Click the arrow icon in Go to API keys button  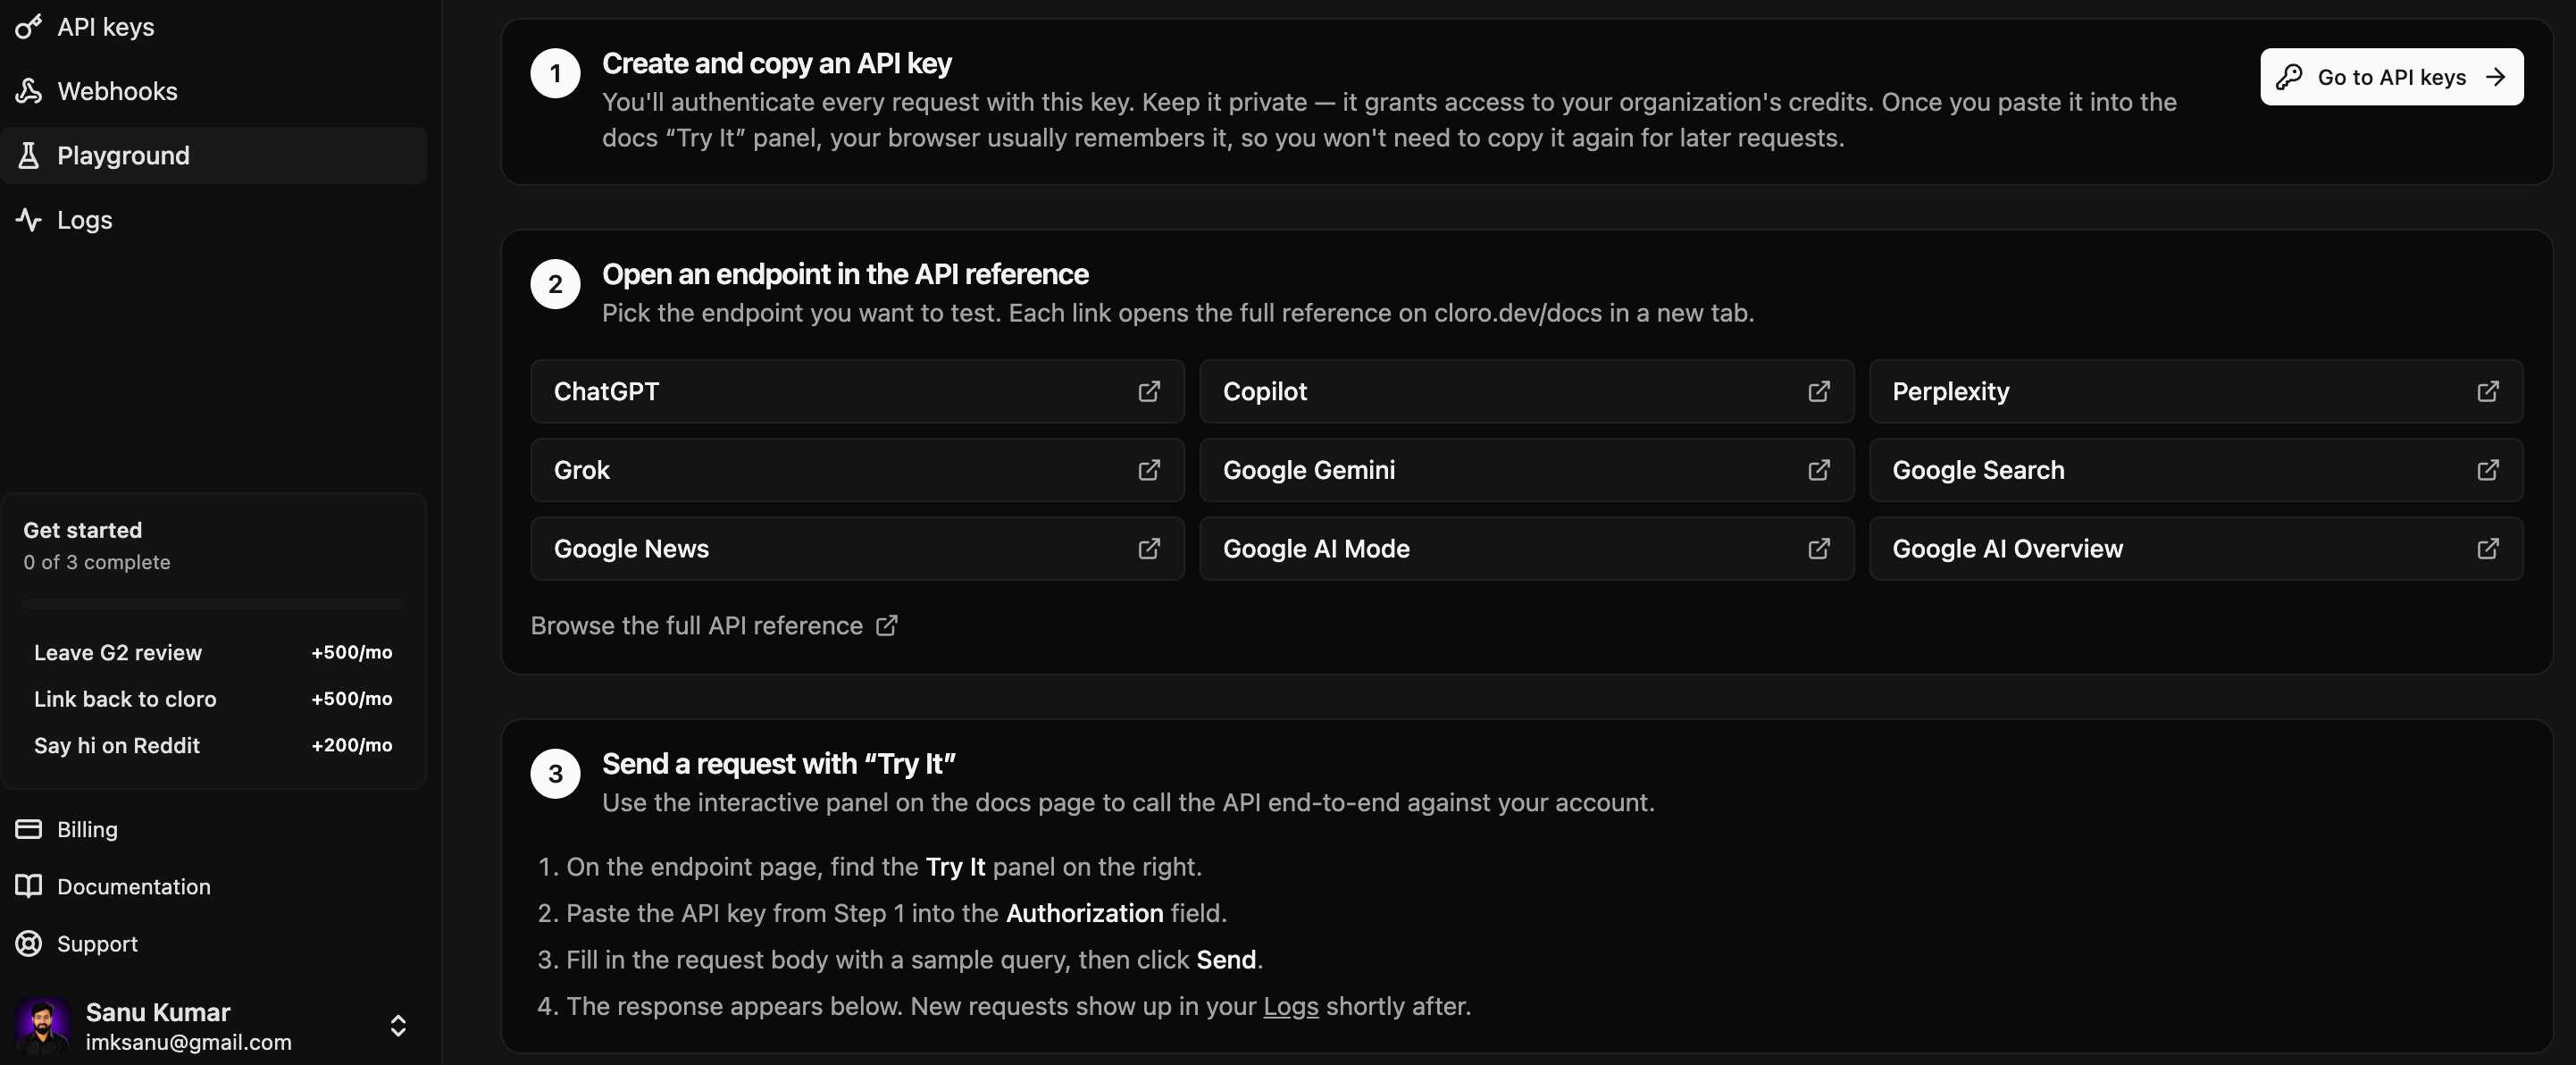pos(2496,77)
